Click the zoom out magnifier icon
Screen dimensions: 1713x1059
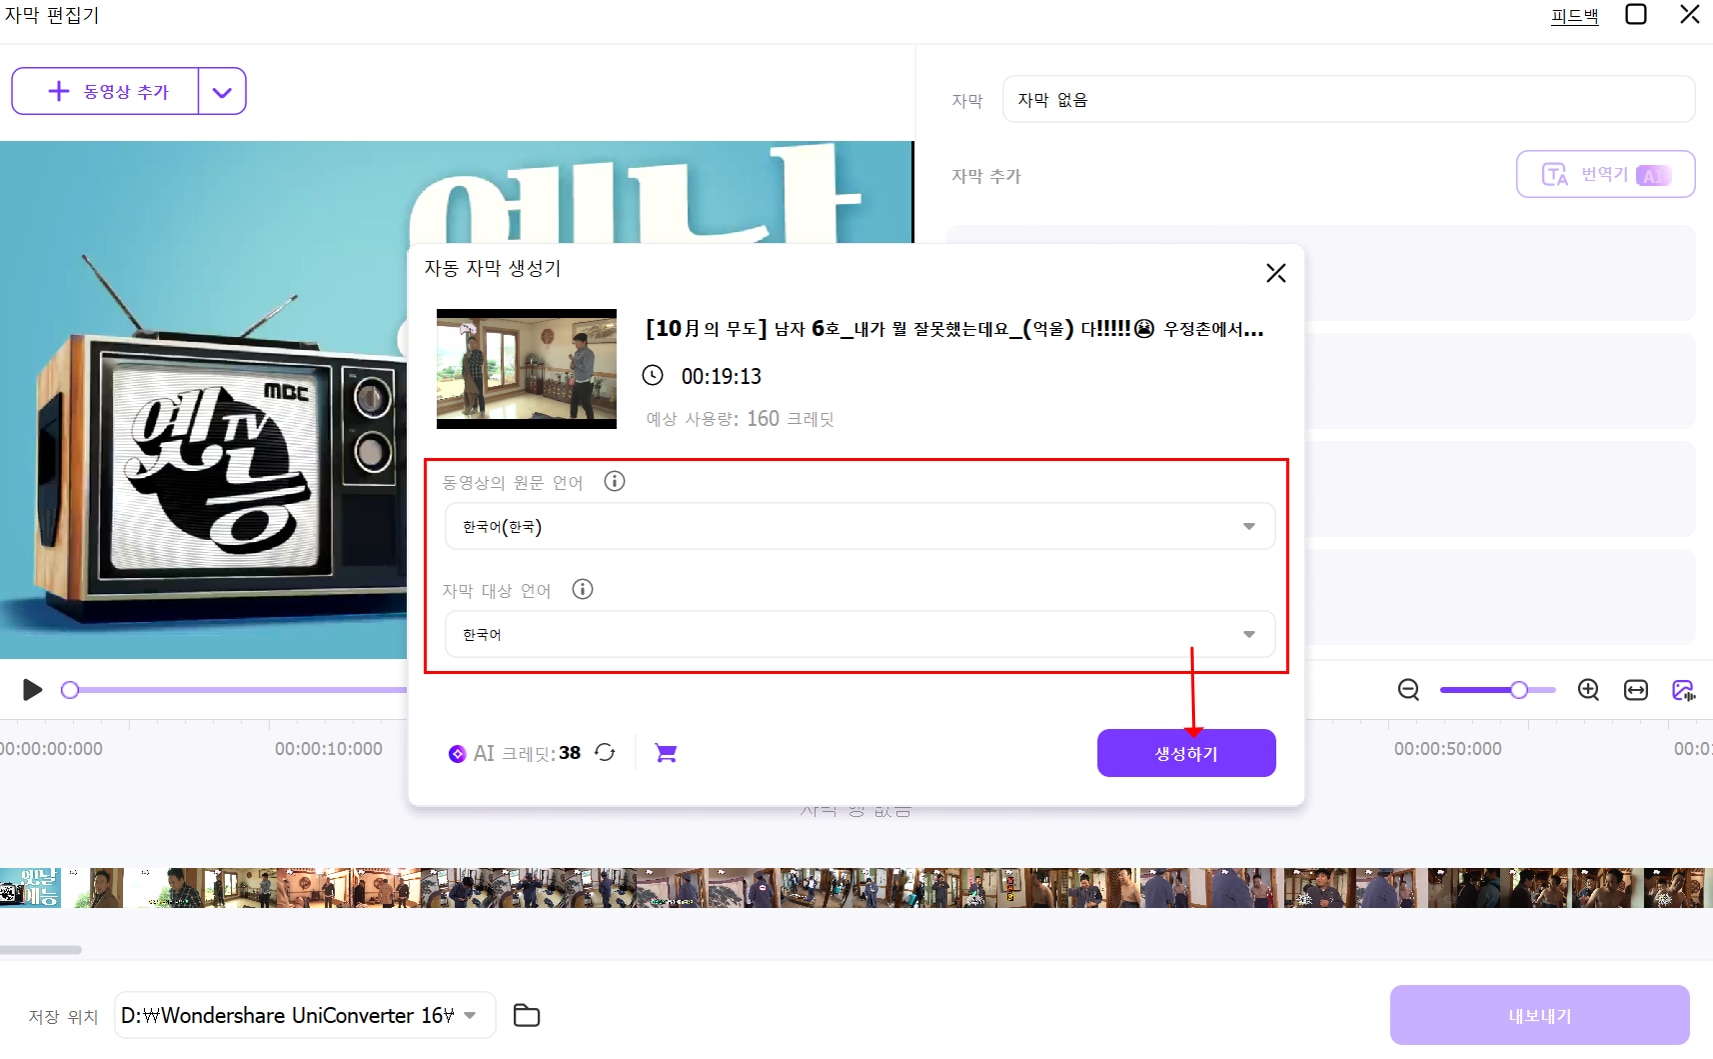[1408, 690]
